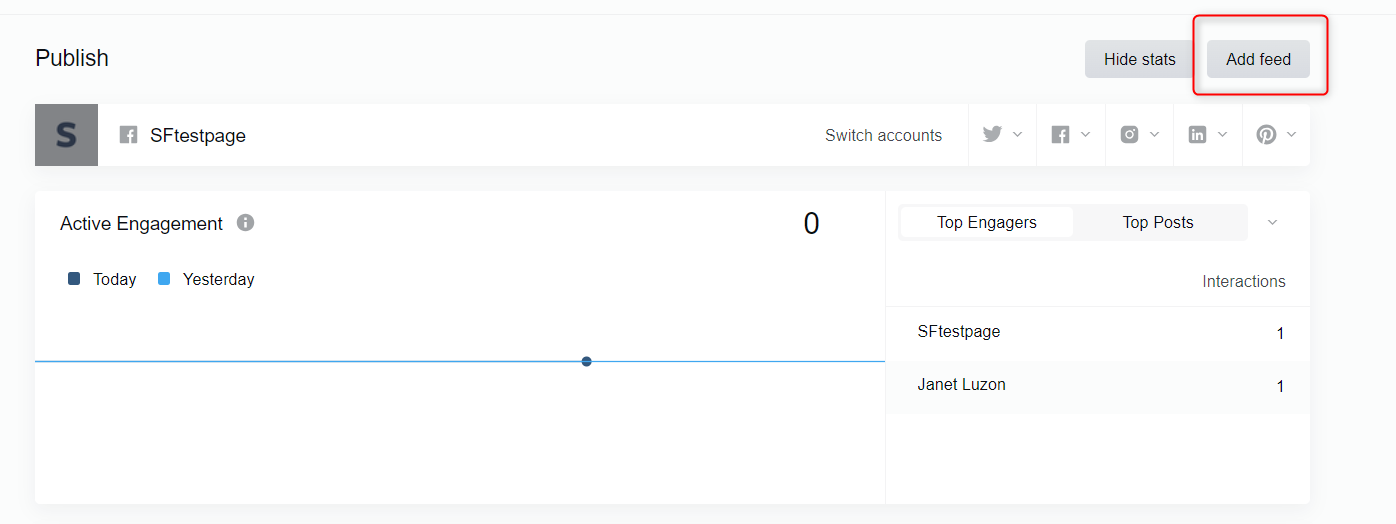Toggle the Today series legend
This screenshot has width=1396, height=524.
coord(102,279)
